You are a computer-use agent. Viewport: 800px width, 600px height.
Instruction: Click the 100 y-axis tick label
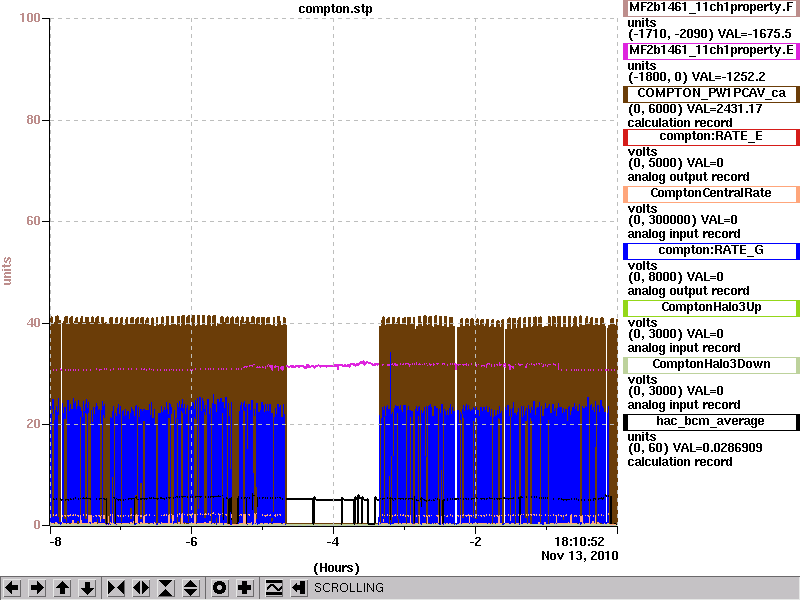[x=30, y=18]
